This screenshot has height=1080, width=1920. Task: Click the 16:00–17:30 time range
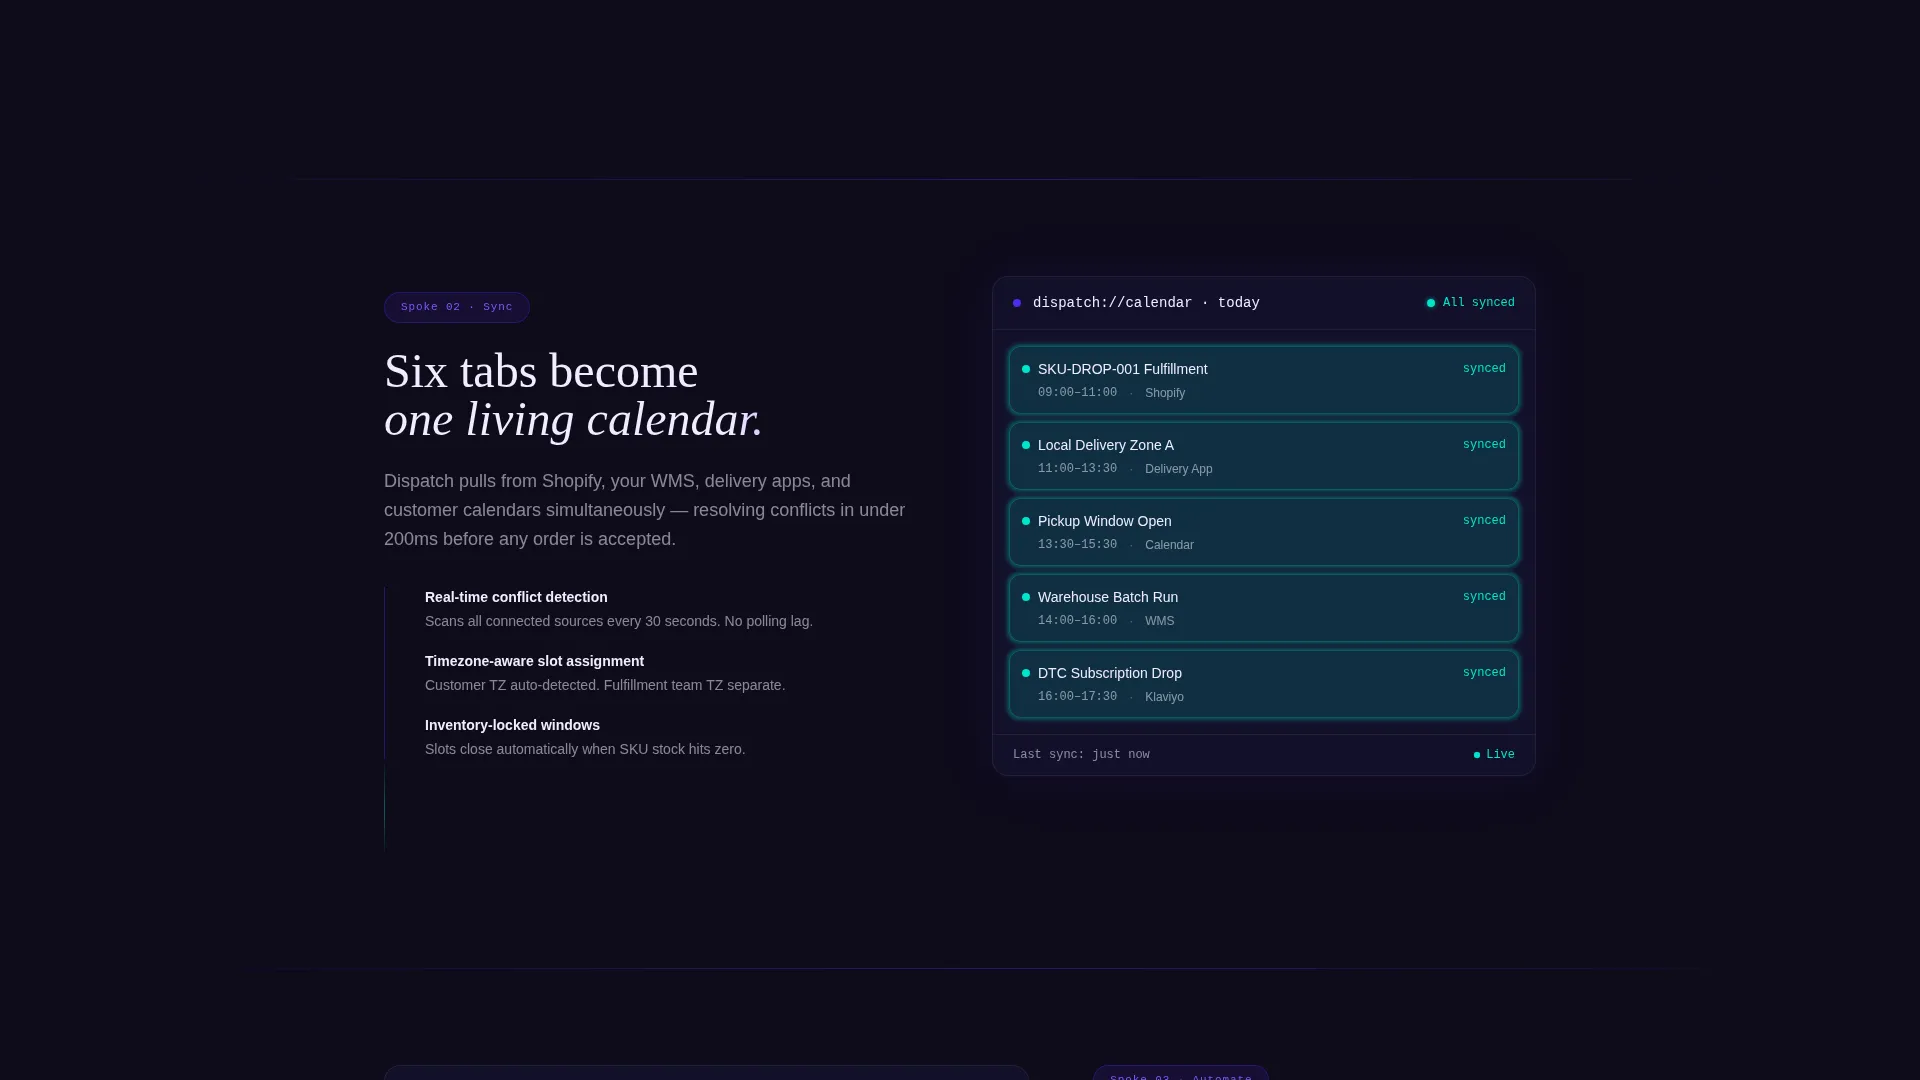click(x=1077, y=697)
